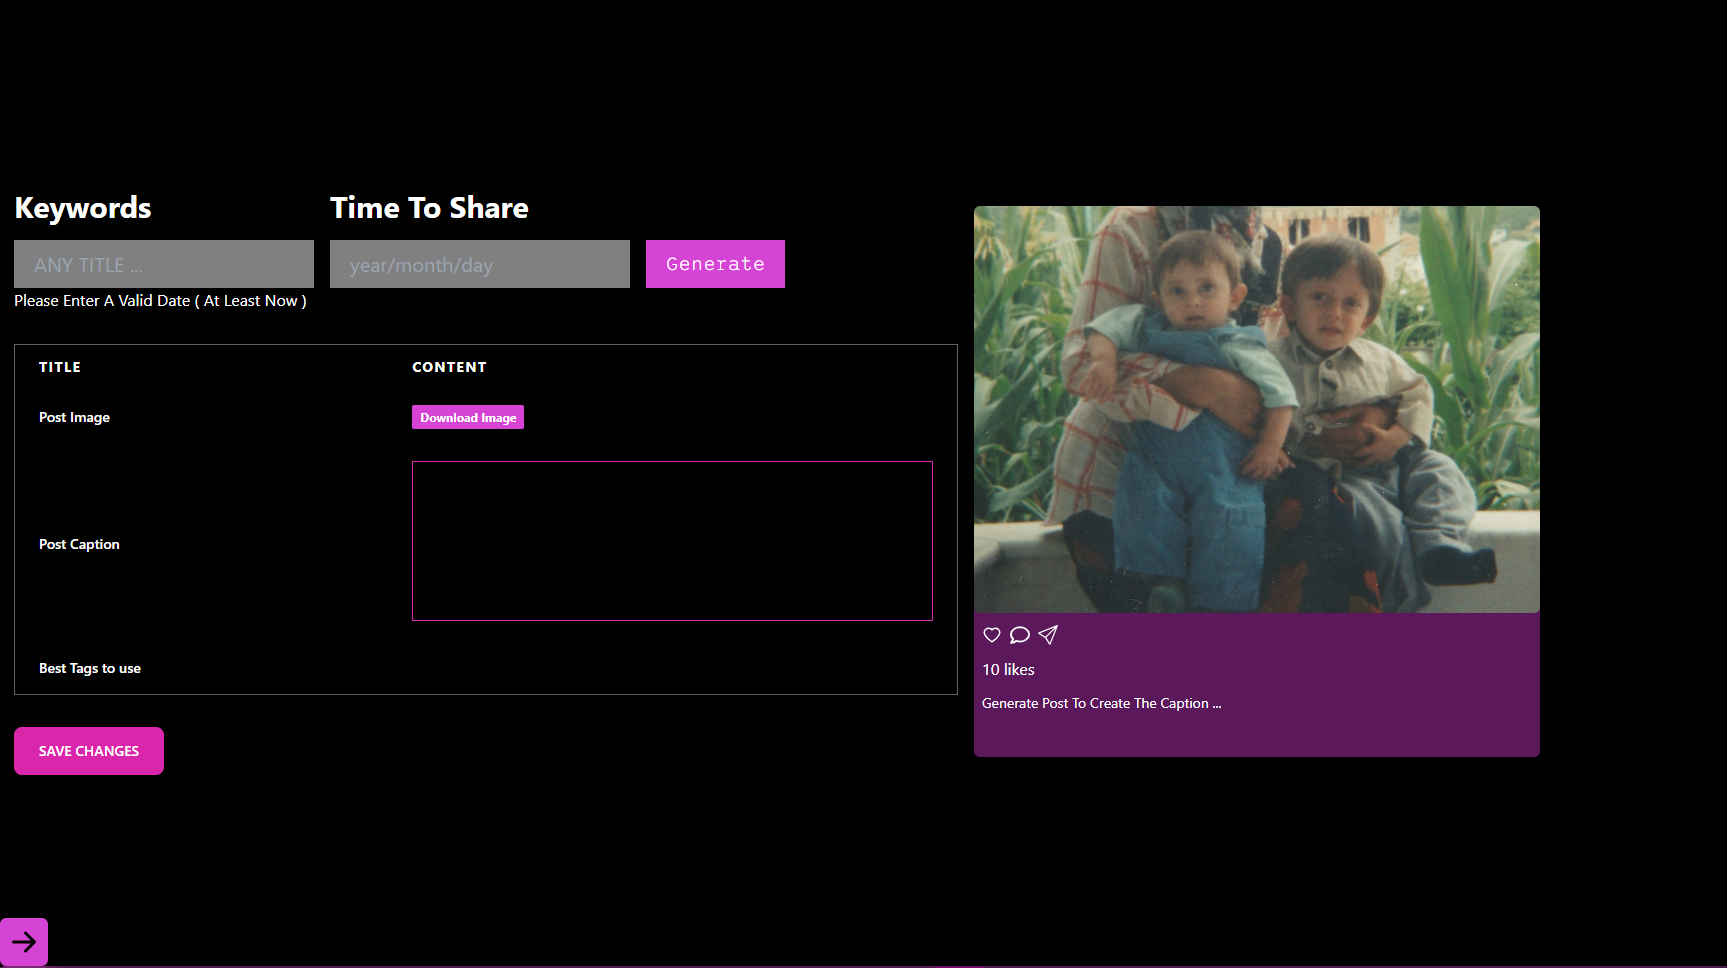1727x968 pixels.
Task: Click the arrow icon in bottom-left corner
Action: 24,941
